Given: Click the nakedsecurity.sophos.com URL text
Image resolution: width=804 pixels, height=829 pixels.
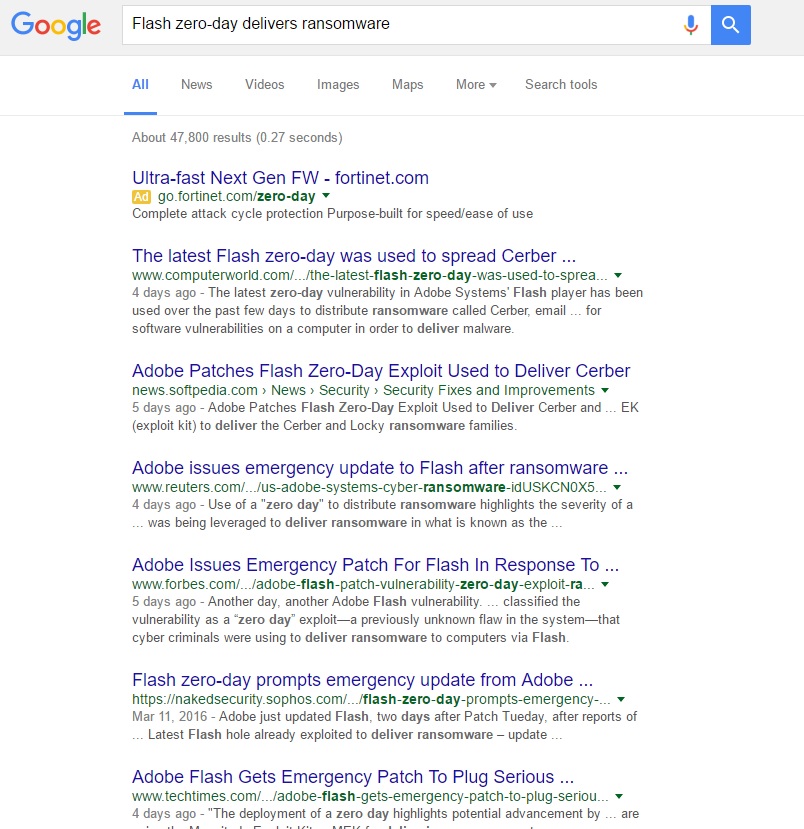Looking at the screenshot, I should pyautogui.click(x=371, y=699).
